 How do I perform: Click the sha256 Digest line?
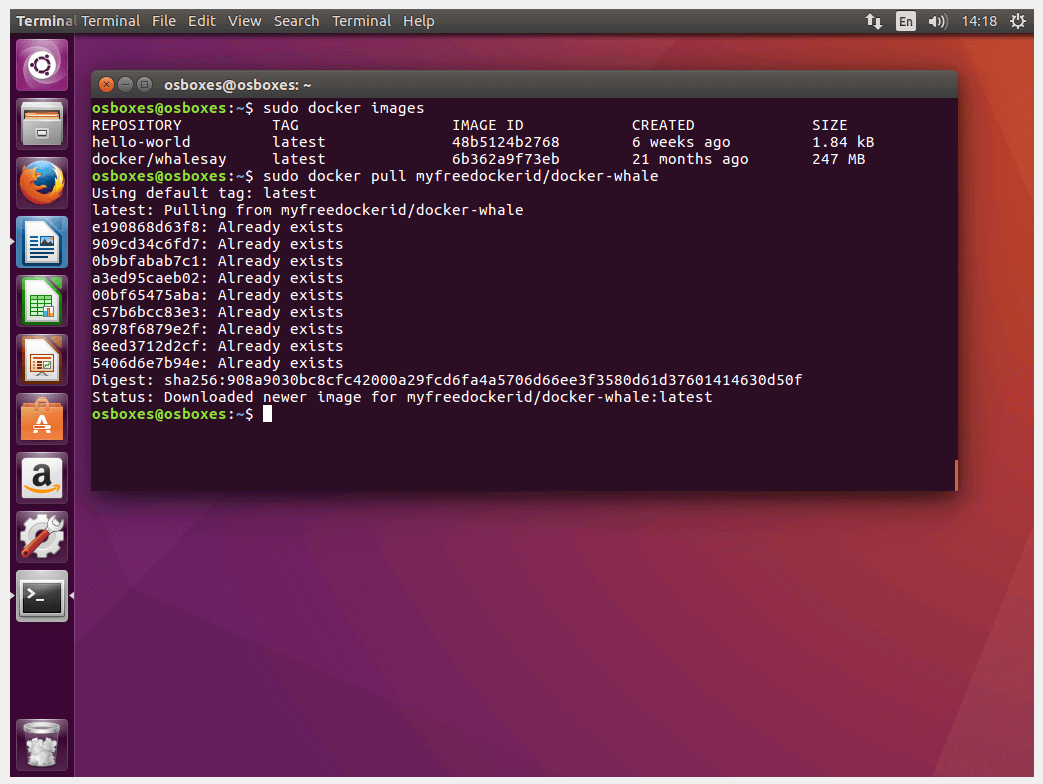click(x=447, y=380)
